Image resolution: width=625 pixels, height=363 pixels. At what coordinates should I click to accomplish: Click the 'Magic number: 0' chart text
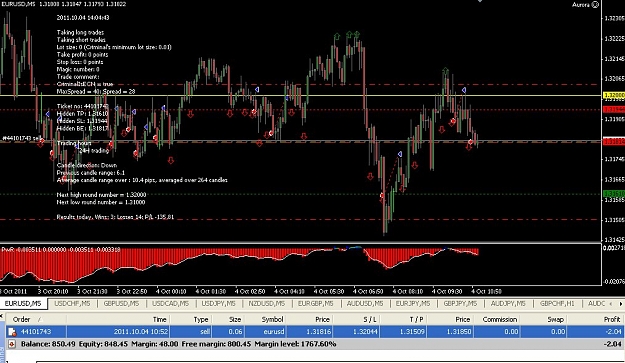(78, 69)
